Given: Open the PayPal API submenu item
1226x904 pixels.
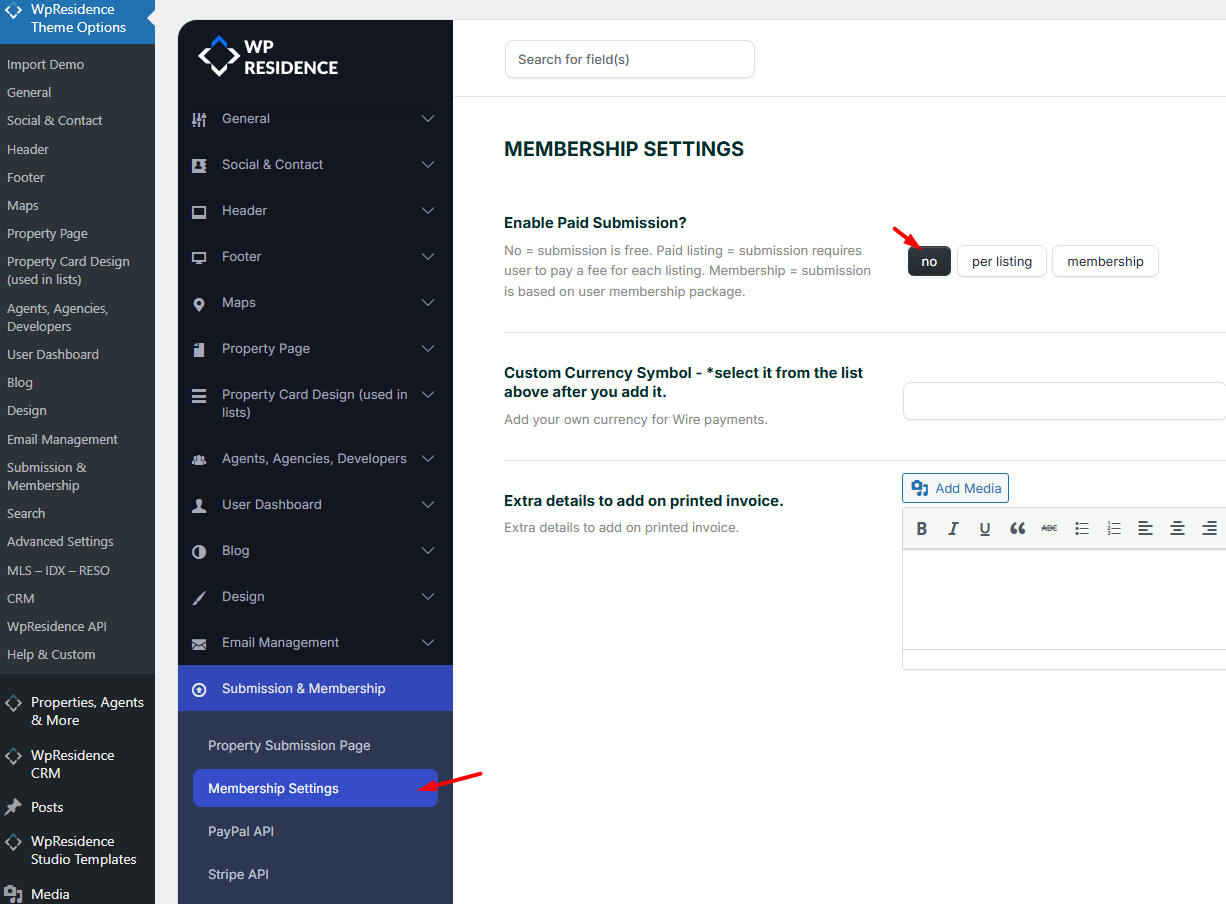Looking at the screenshot, I should (x=241, y=831).
